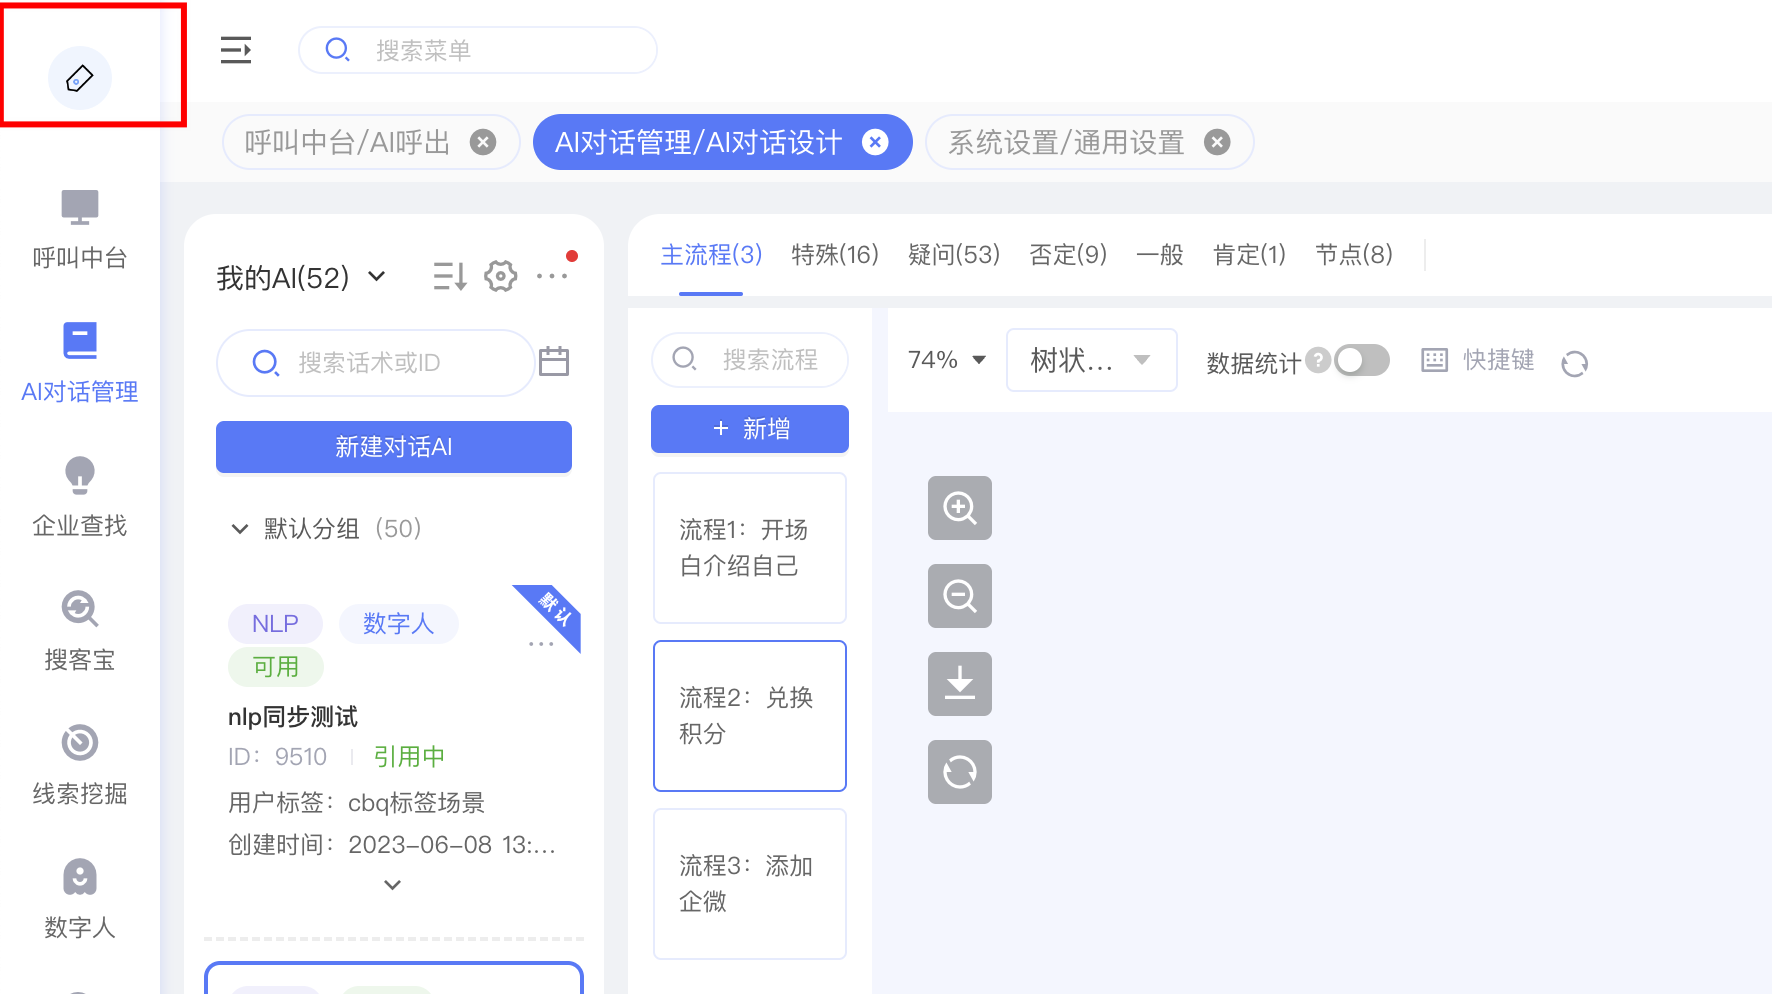Open the calendar date filter icon
Viewport: 1772px width, 994px height.
pos(554,361)
